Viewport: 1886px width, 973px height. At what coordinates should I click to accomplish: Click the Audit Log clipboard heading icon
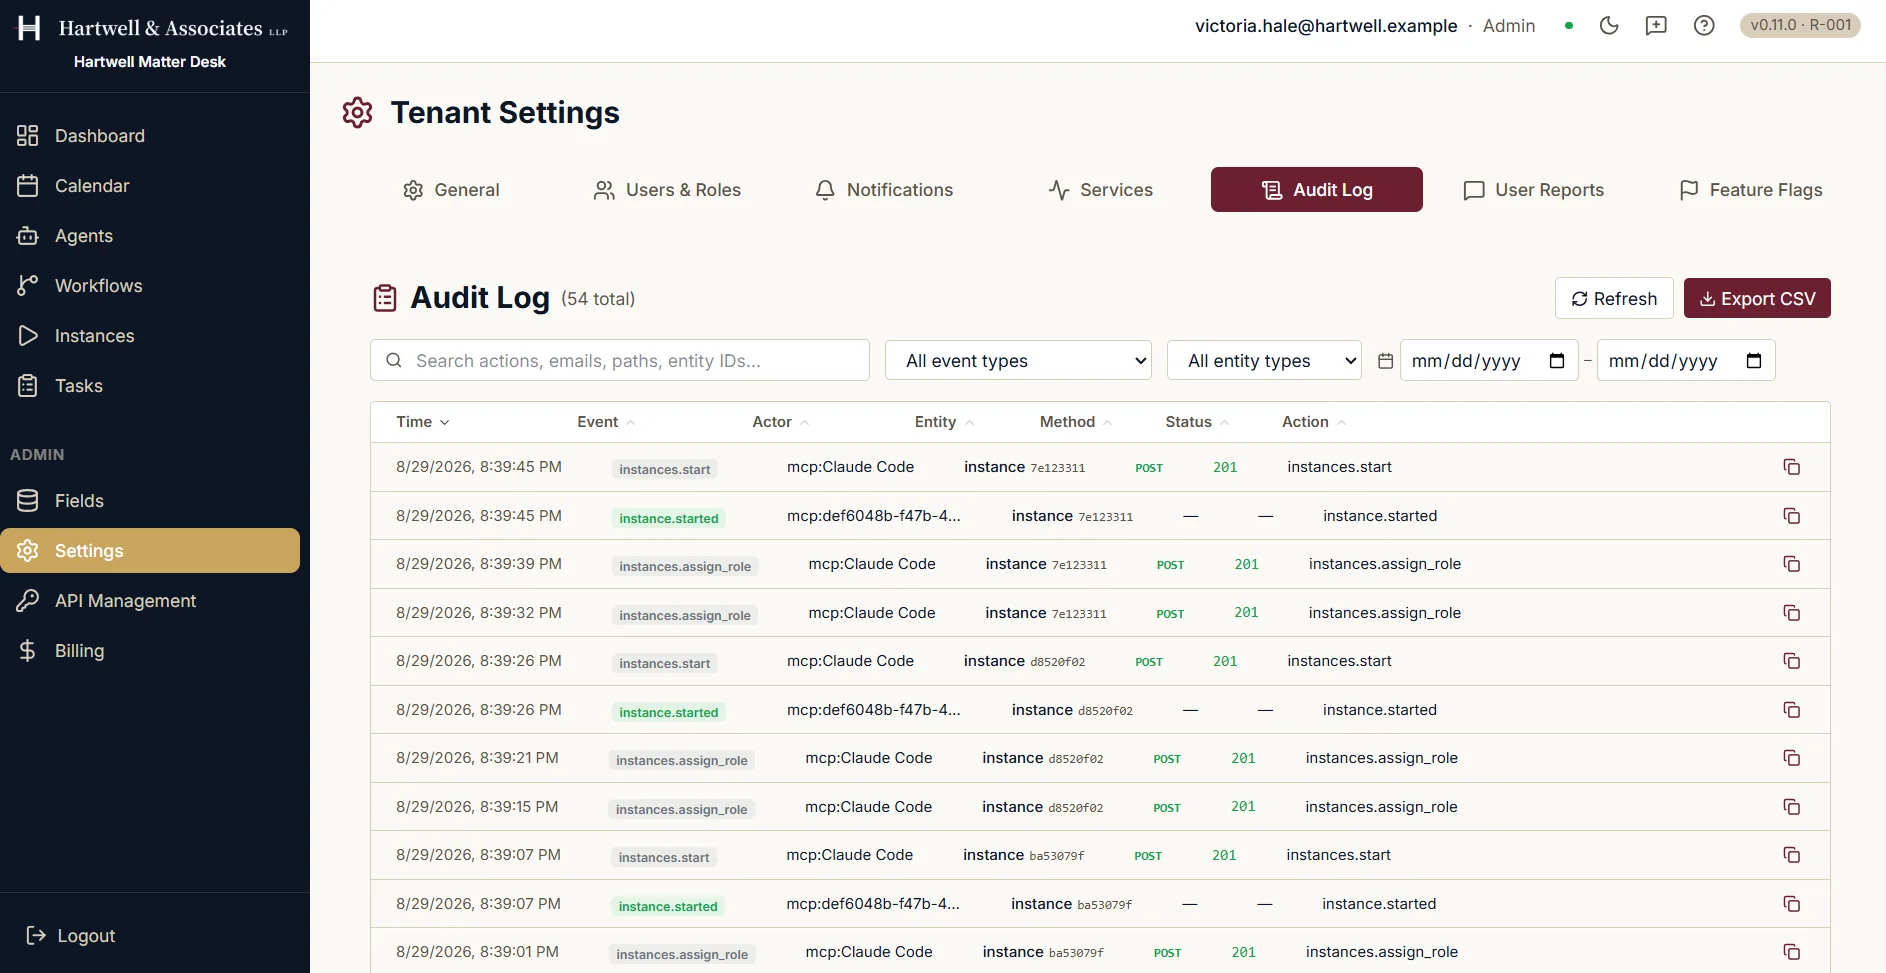click(385, 298)
